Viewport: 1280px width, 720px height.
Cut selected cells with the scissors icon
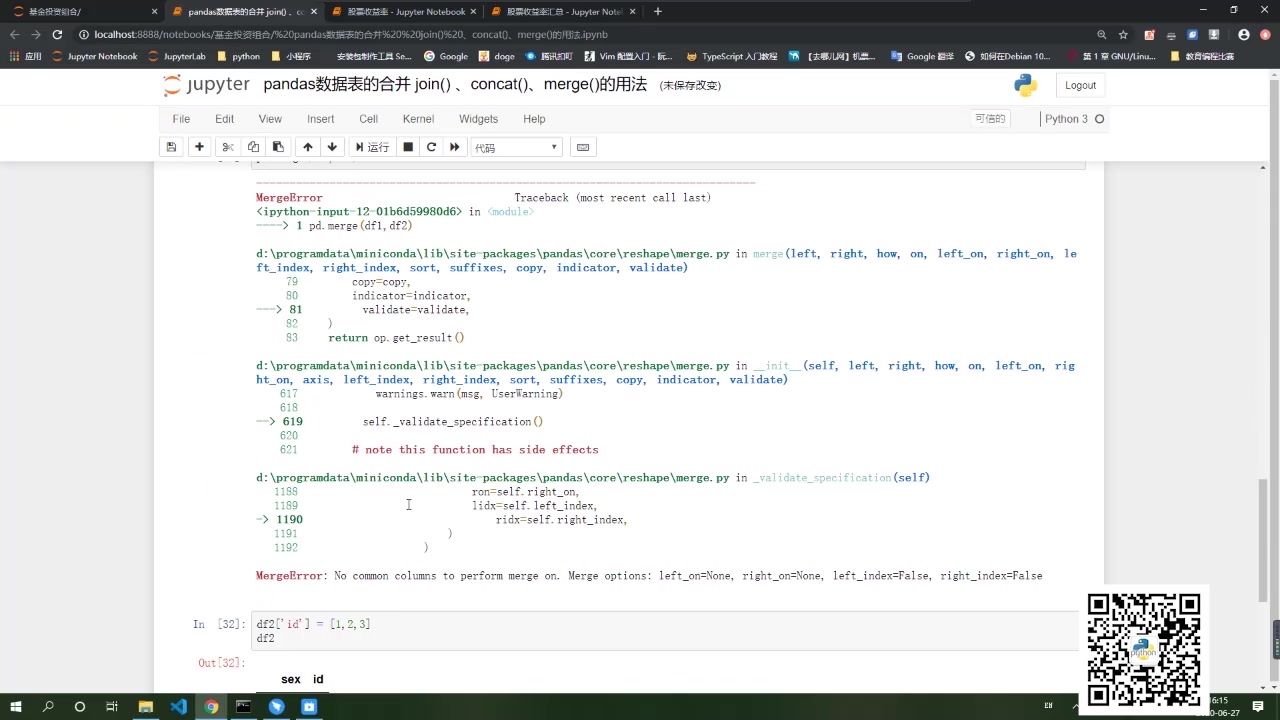227,147
